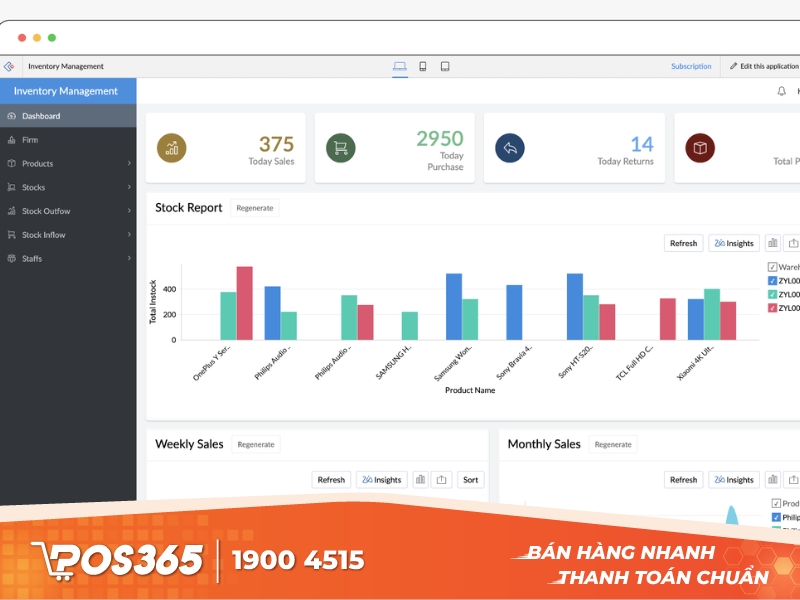Click the Inventory Management sidebar header
Image resolution: width=800 pixels, height=600 pixels.
[x=68, y=91]
